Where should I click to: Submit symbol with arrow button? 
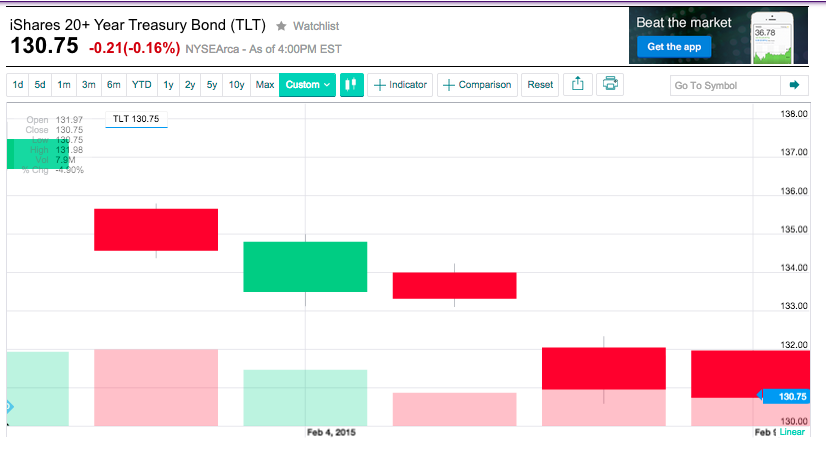pyautogui.click(x=794, y=85)
